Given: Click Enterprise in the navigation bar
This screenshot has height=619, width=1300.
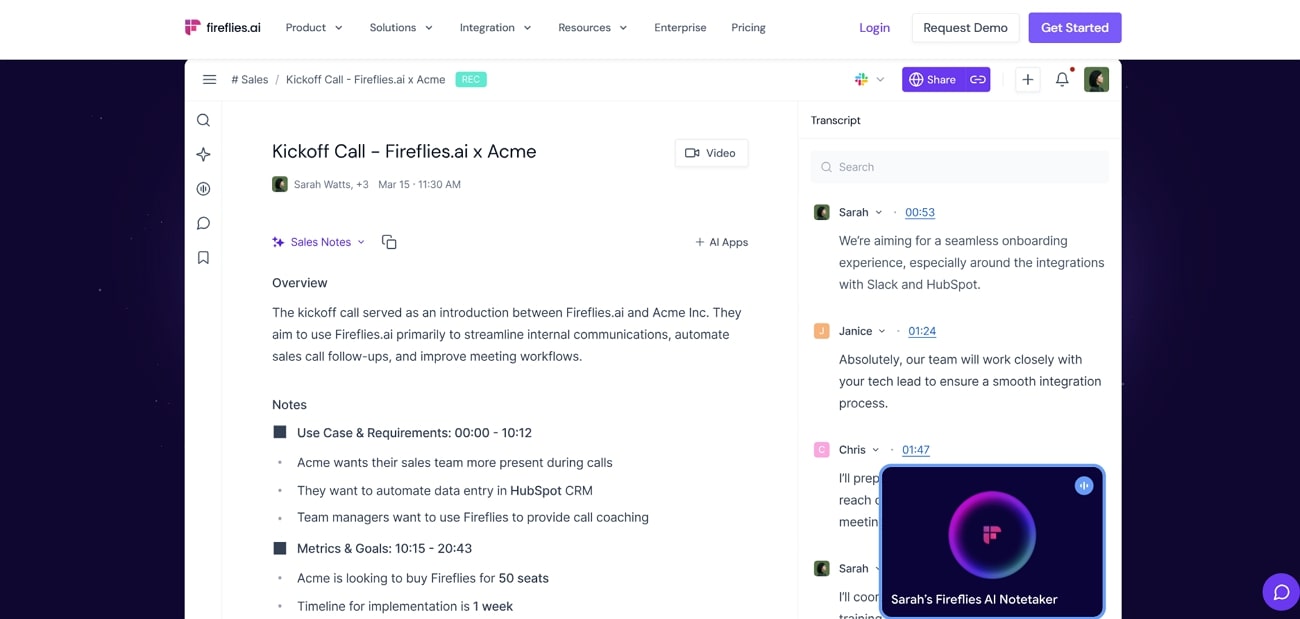Looking at the screenshot, I should pos(680,27).
